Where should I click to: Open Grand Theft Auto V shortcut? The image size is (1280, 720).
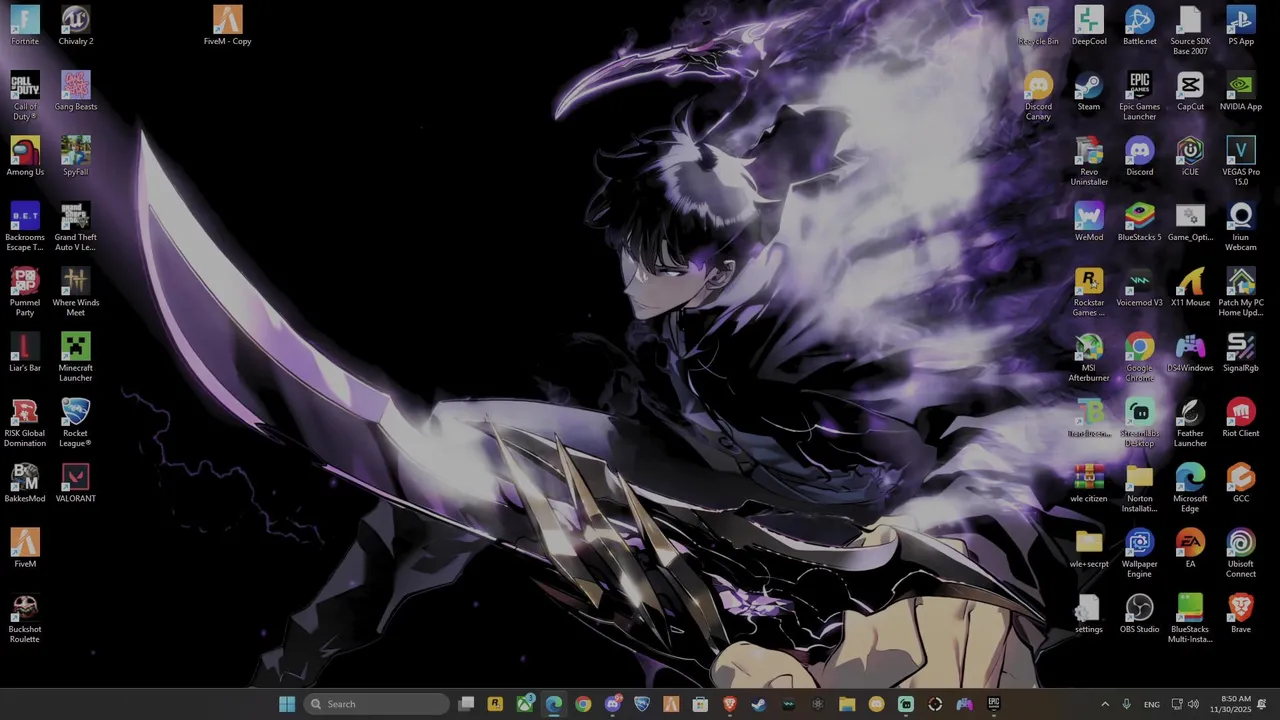click(x=76, y=227)
